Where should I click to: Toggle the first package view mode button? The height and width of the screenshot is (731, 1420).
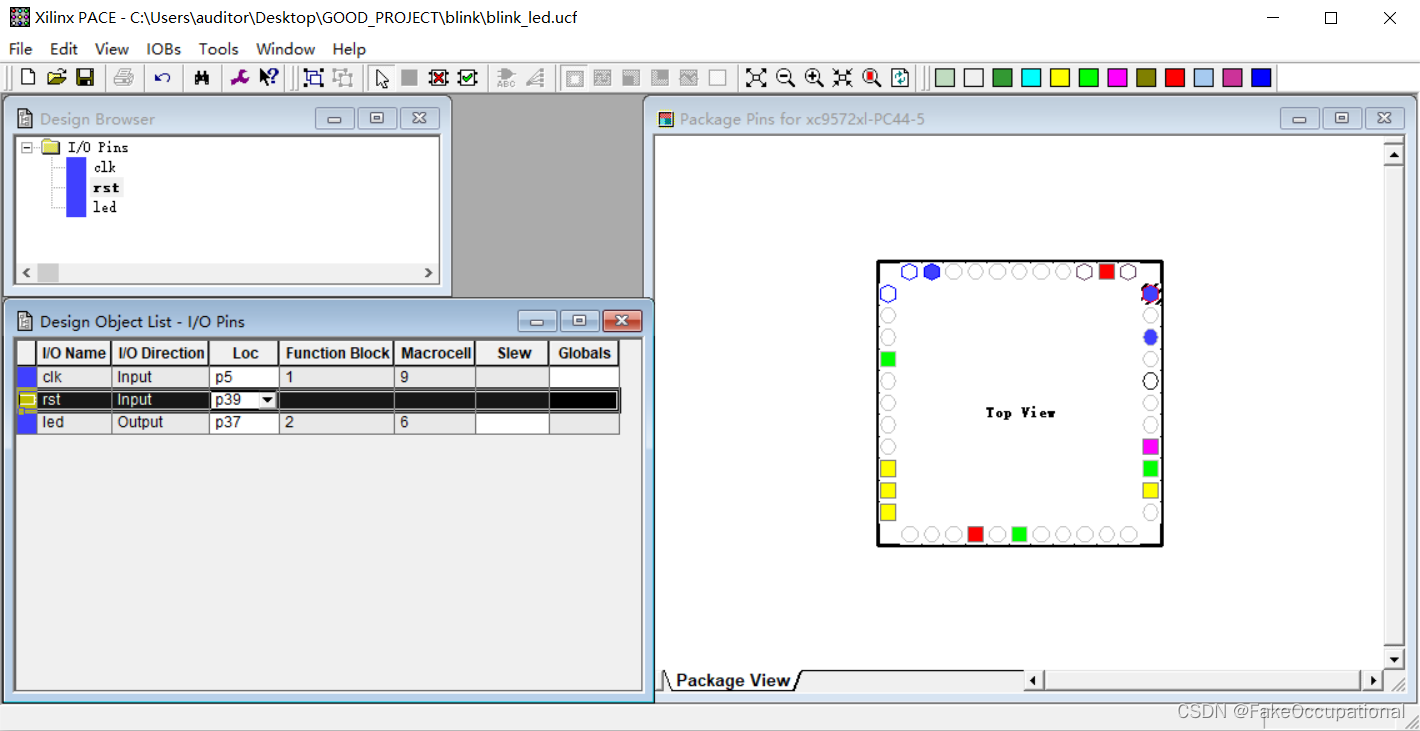coord(575,78)
